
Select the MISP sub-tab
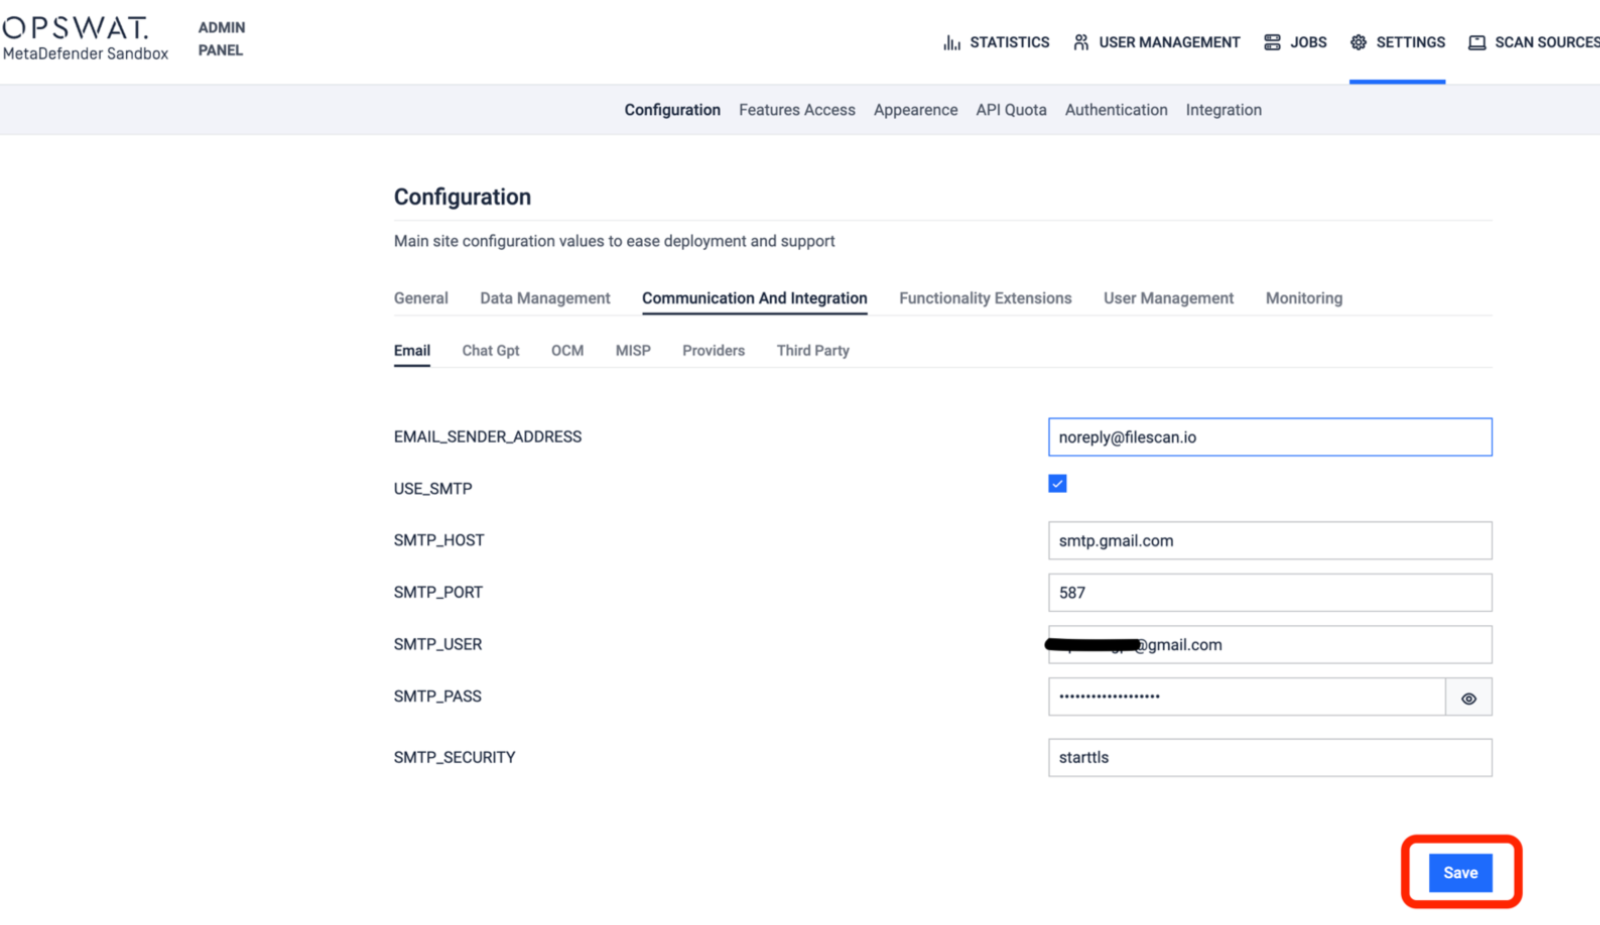point(632,351)
